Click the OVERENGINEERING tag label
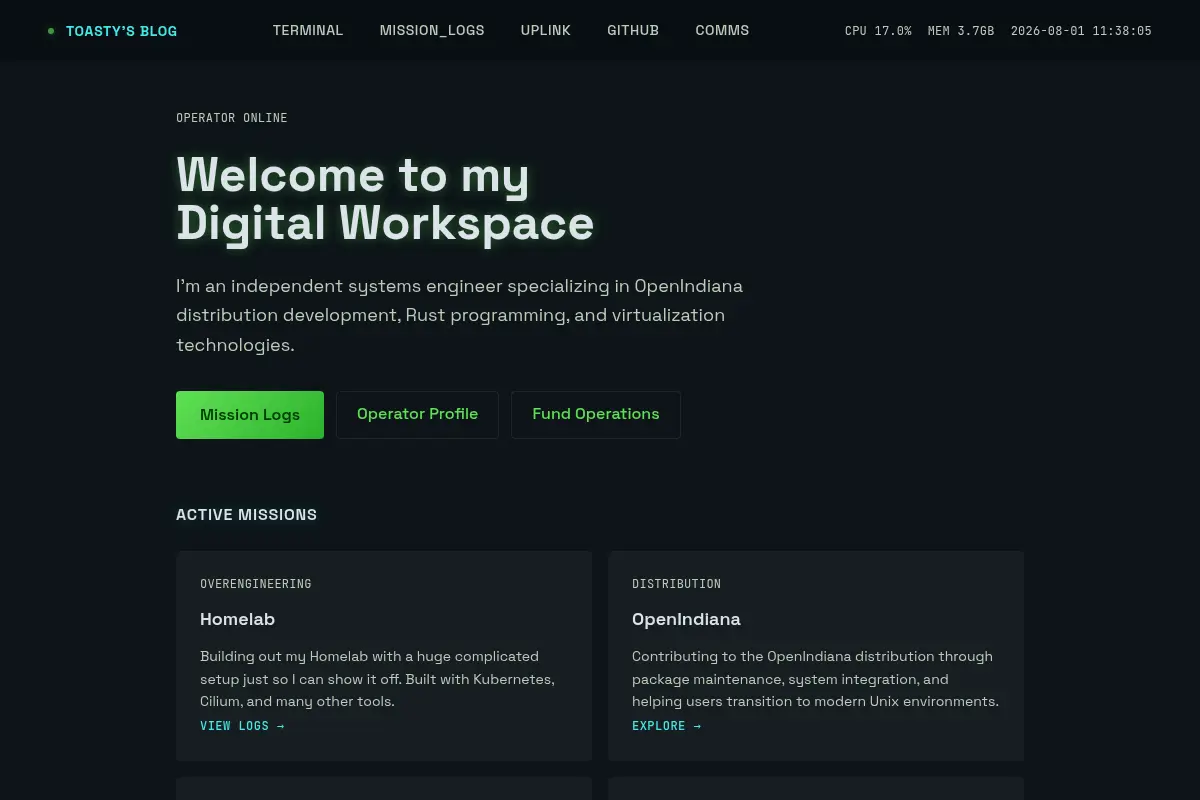Screen dimensions: 1200x800 pyautogui.click(x=256, y=584)
